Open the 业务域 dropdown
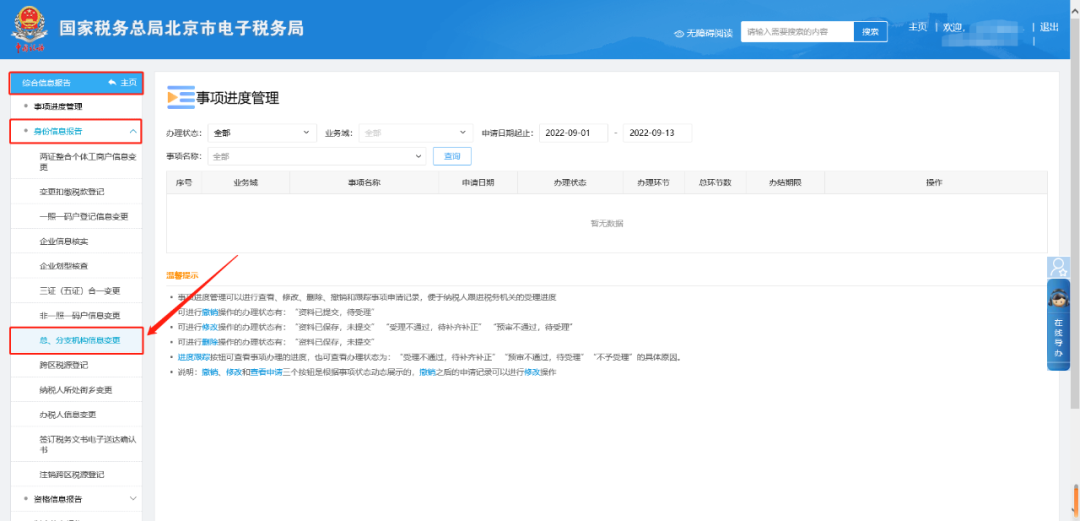This screenshot has height=521, width=1080. pos(416,133)
